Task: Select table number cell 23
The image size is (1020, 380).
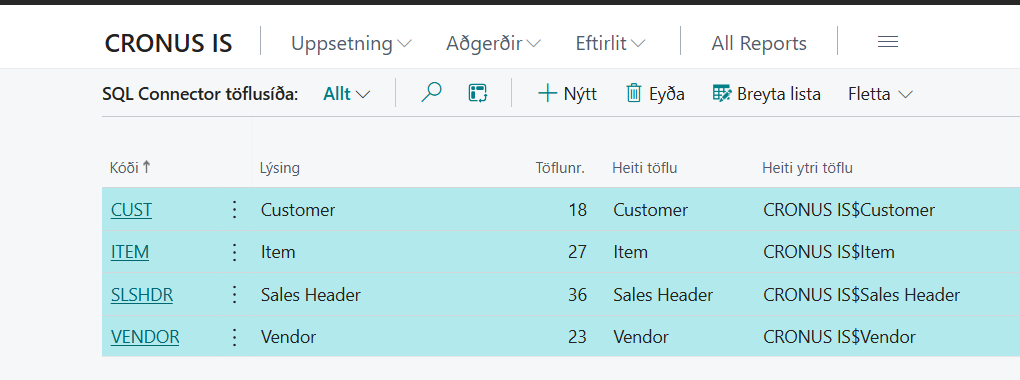Action: pos(577,337)
